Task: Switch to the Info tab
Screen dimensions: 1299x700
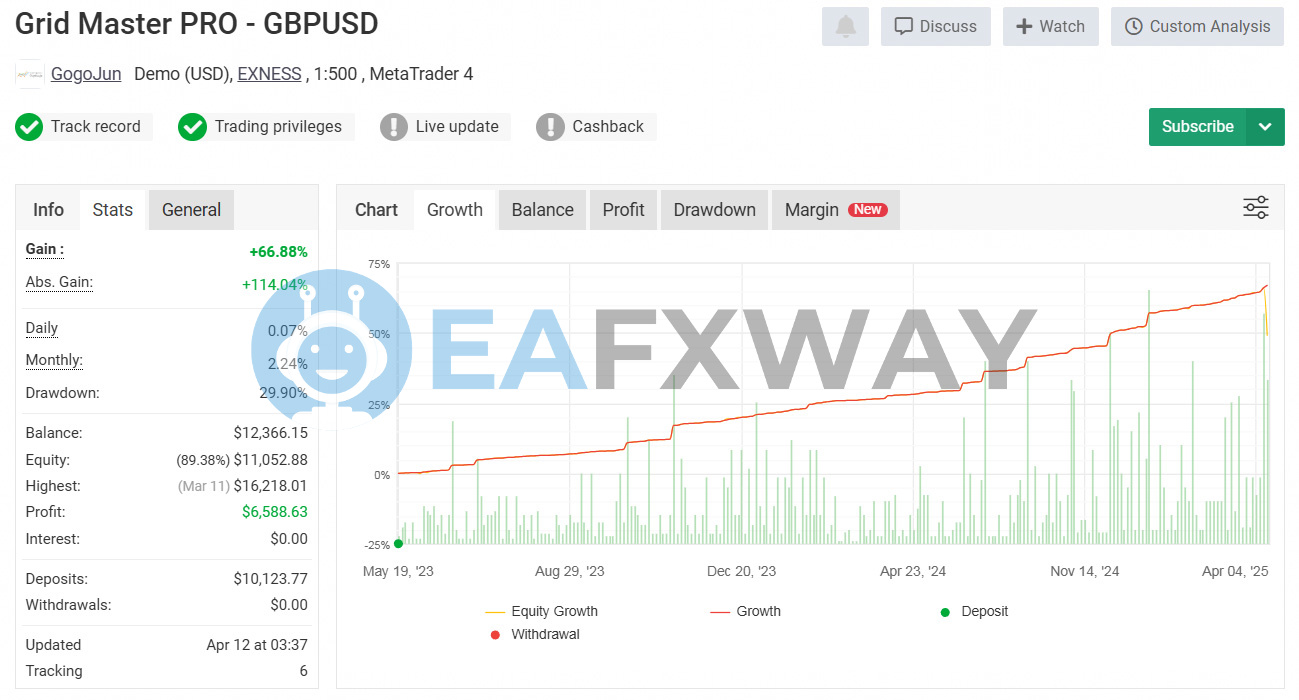Action: pos(48,210)
